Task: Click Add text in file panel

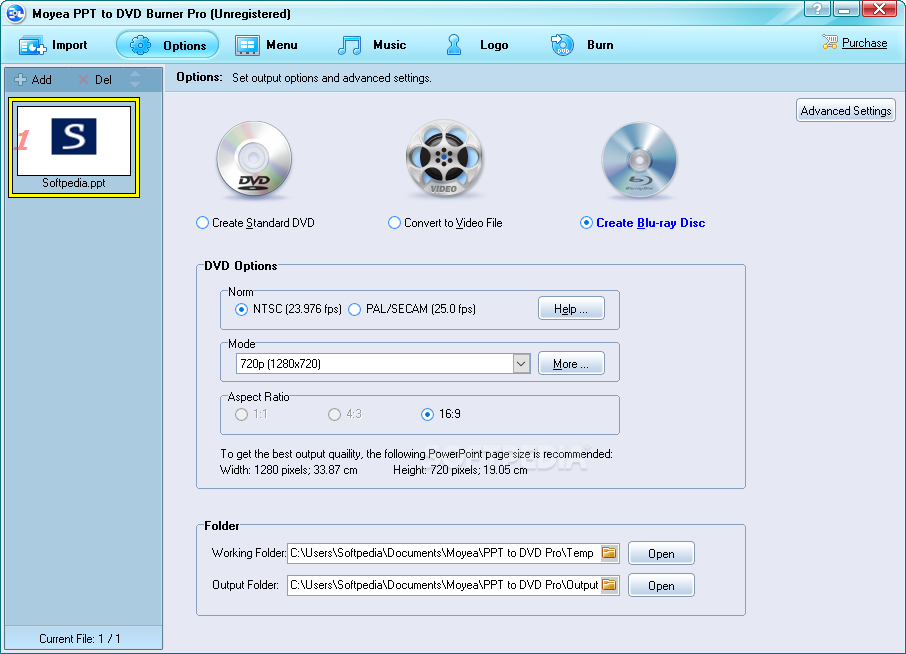Action: [42, 80]
